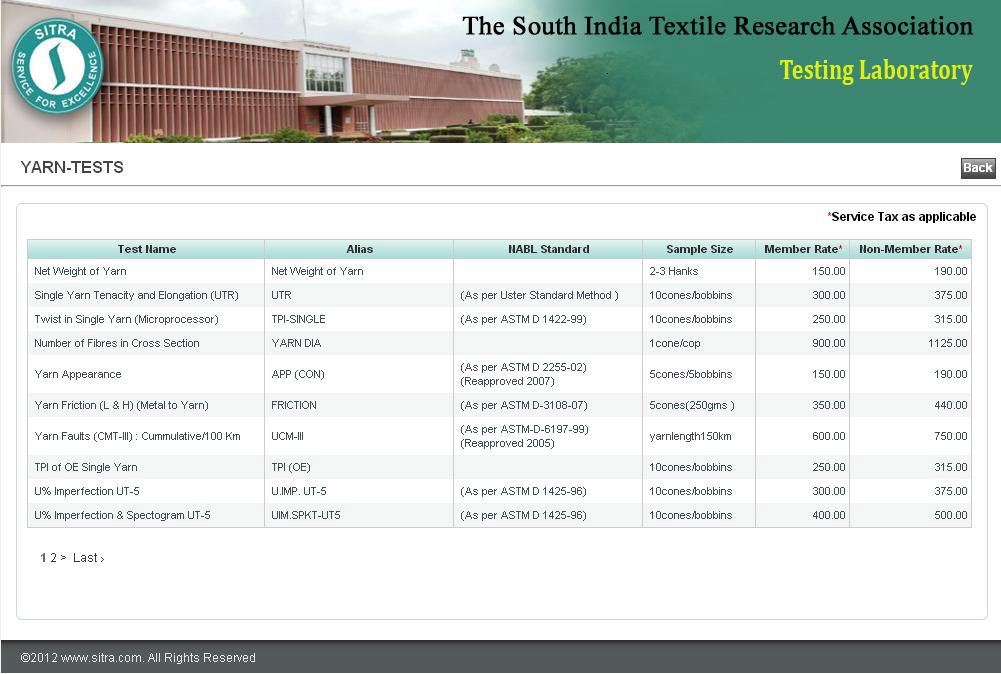Viewport: 1001px width, 674px height.
Task: Go back using the Back button
Action: pyautogui.click(x=977, y=168)
